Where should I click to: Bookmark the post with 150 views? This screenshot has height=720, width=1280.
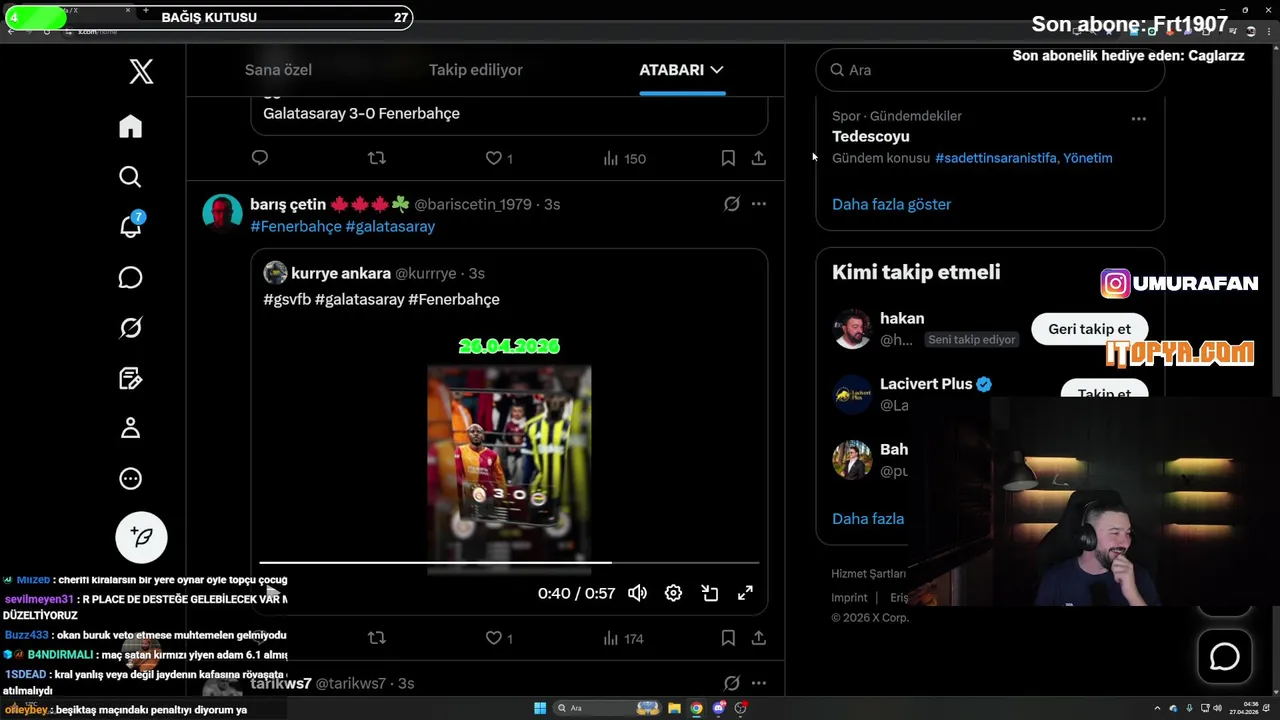pos(728,158)
